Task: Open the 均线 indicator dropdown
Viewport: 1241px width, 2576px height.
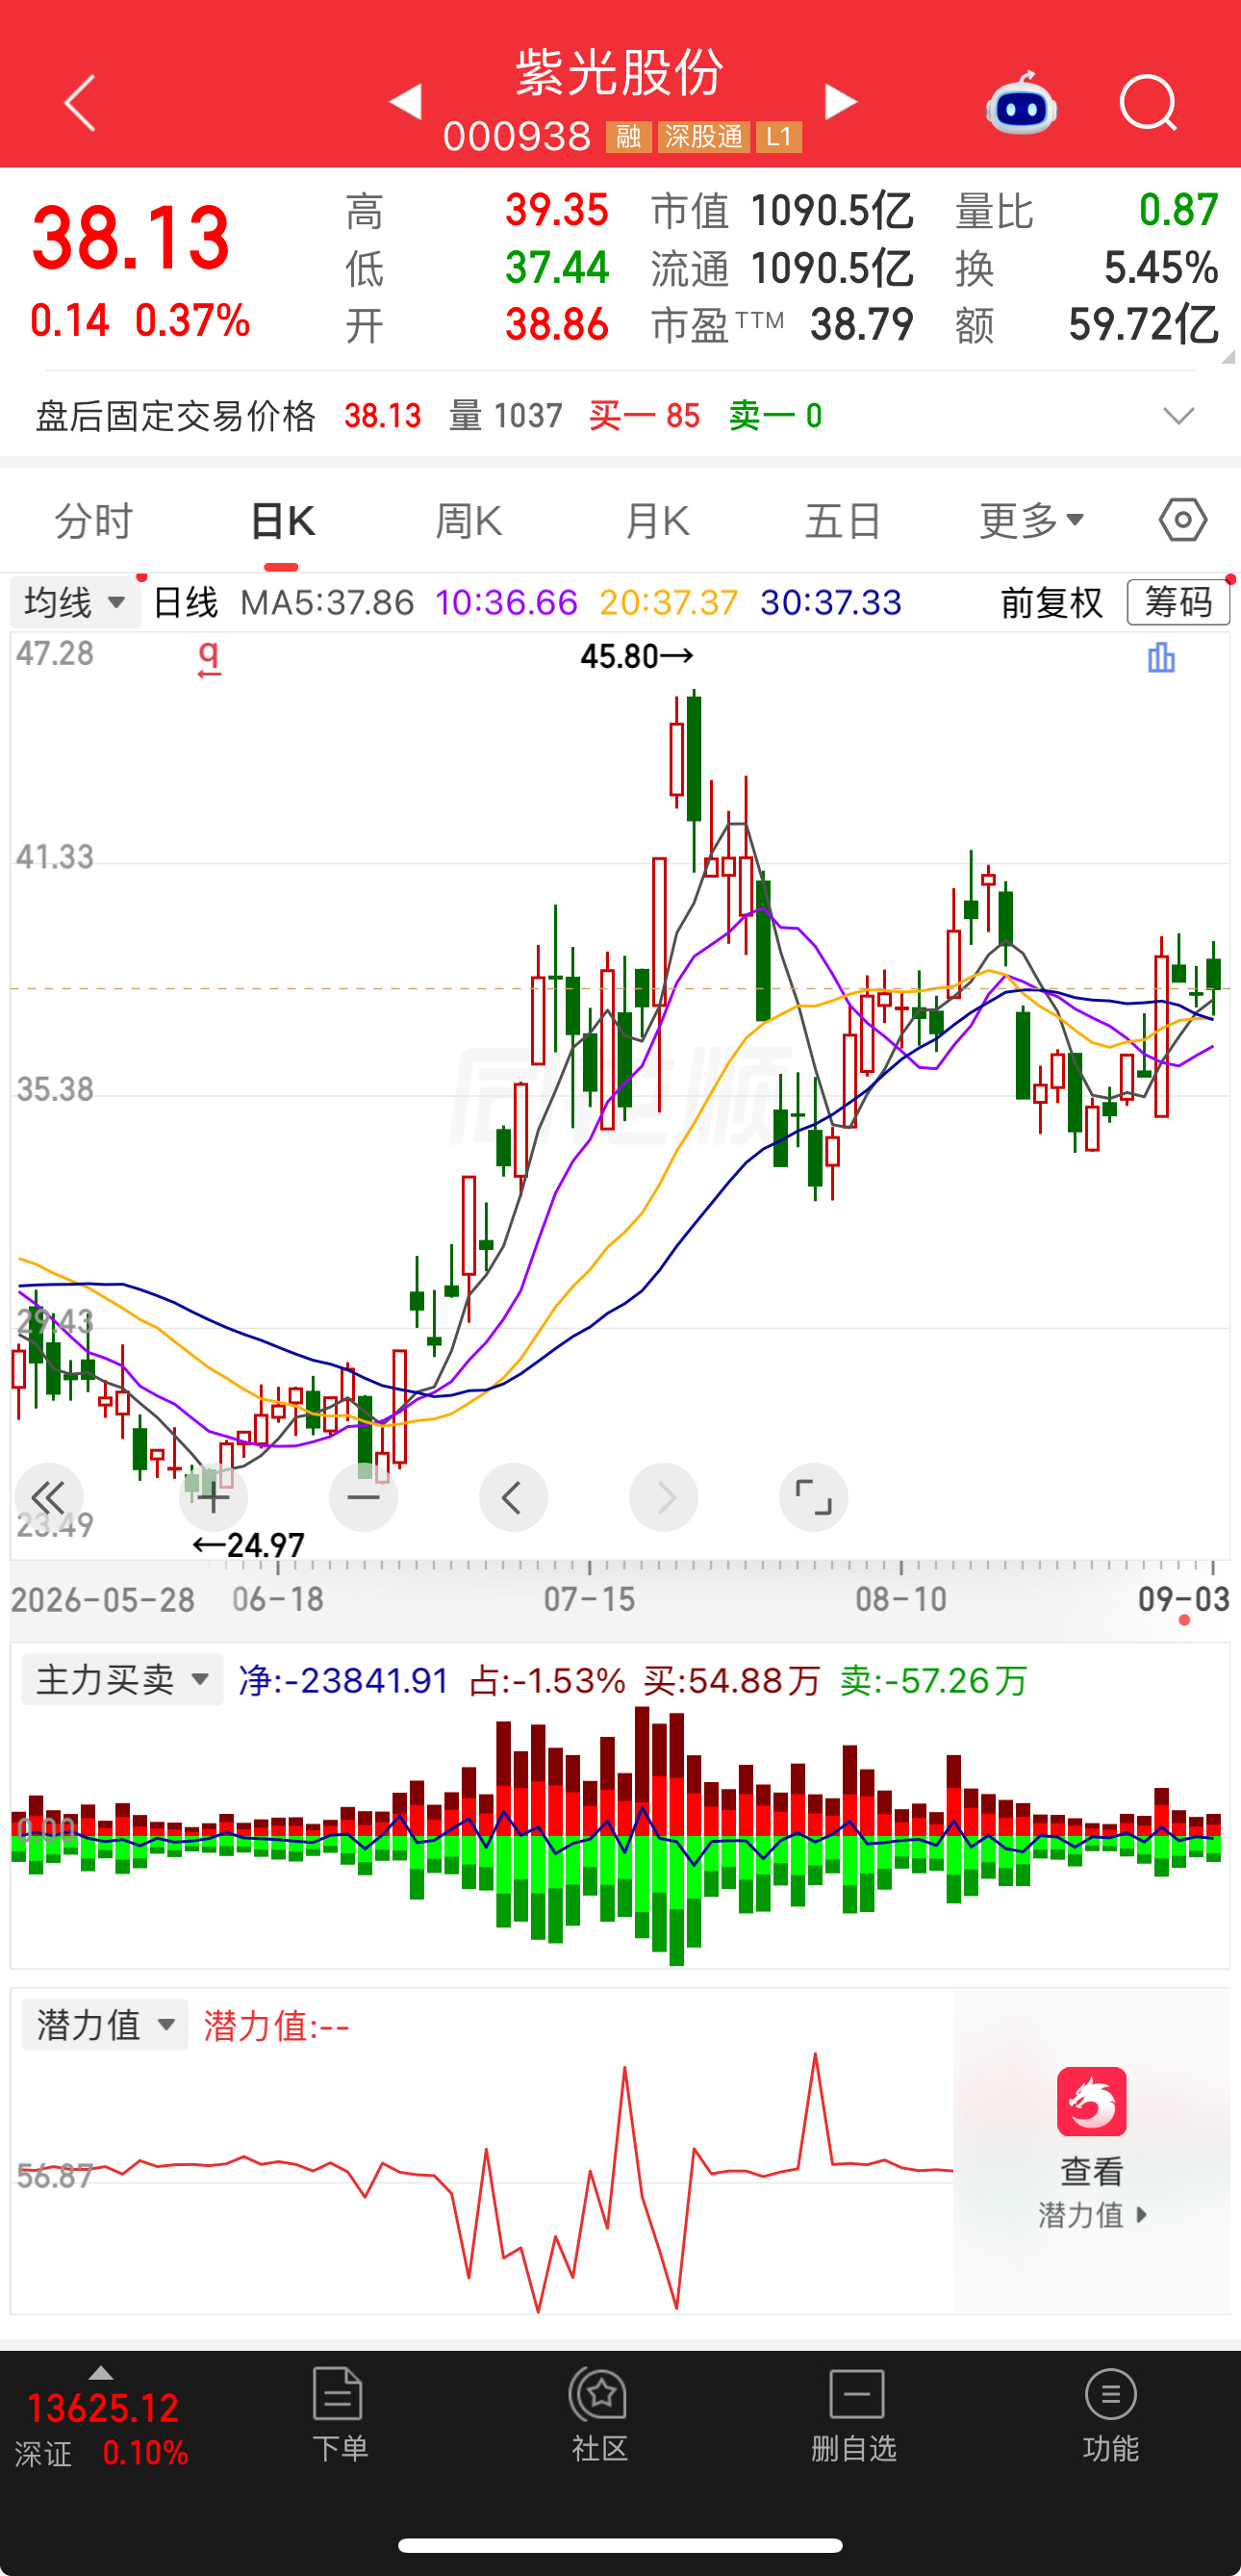Action: tap(75, 602)
